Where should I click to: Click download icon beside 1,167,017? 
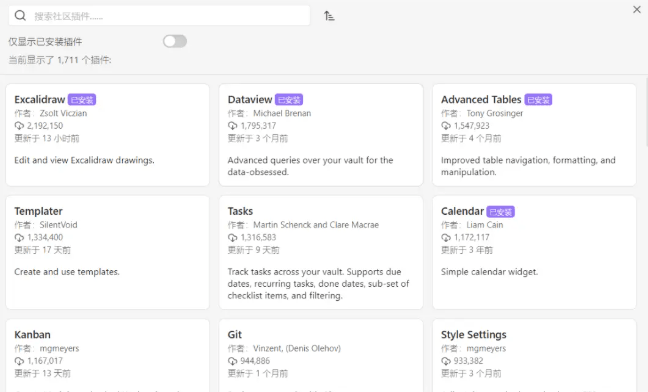click(19, 361)
